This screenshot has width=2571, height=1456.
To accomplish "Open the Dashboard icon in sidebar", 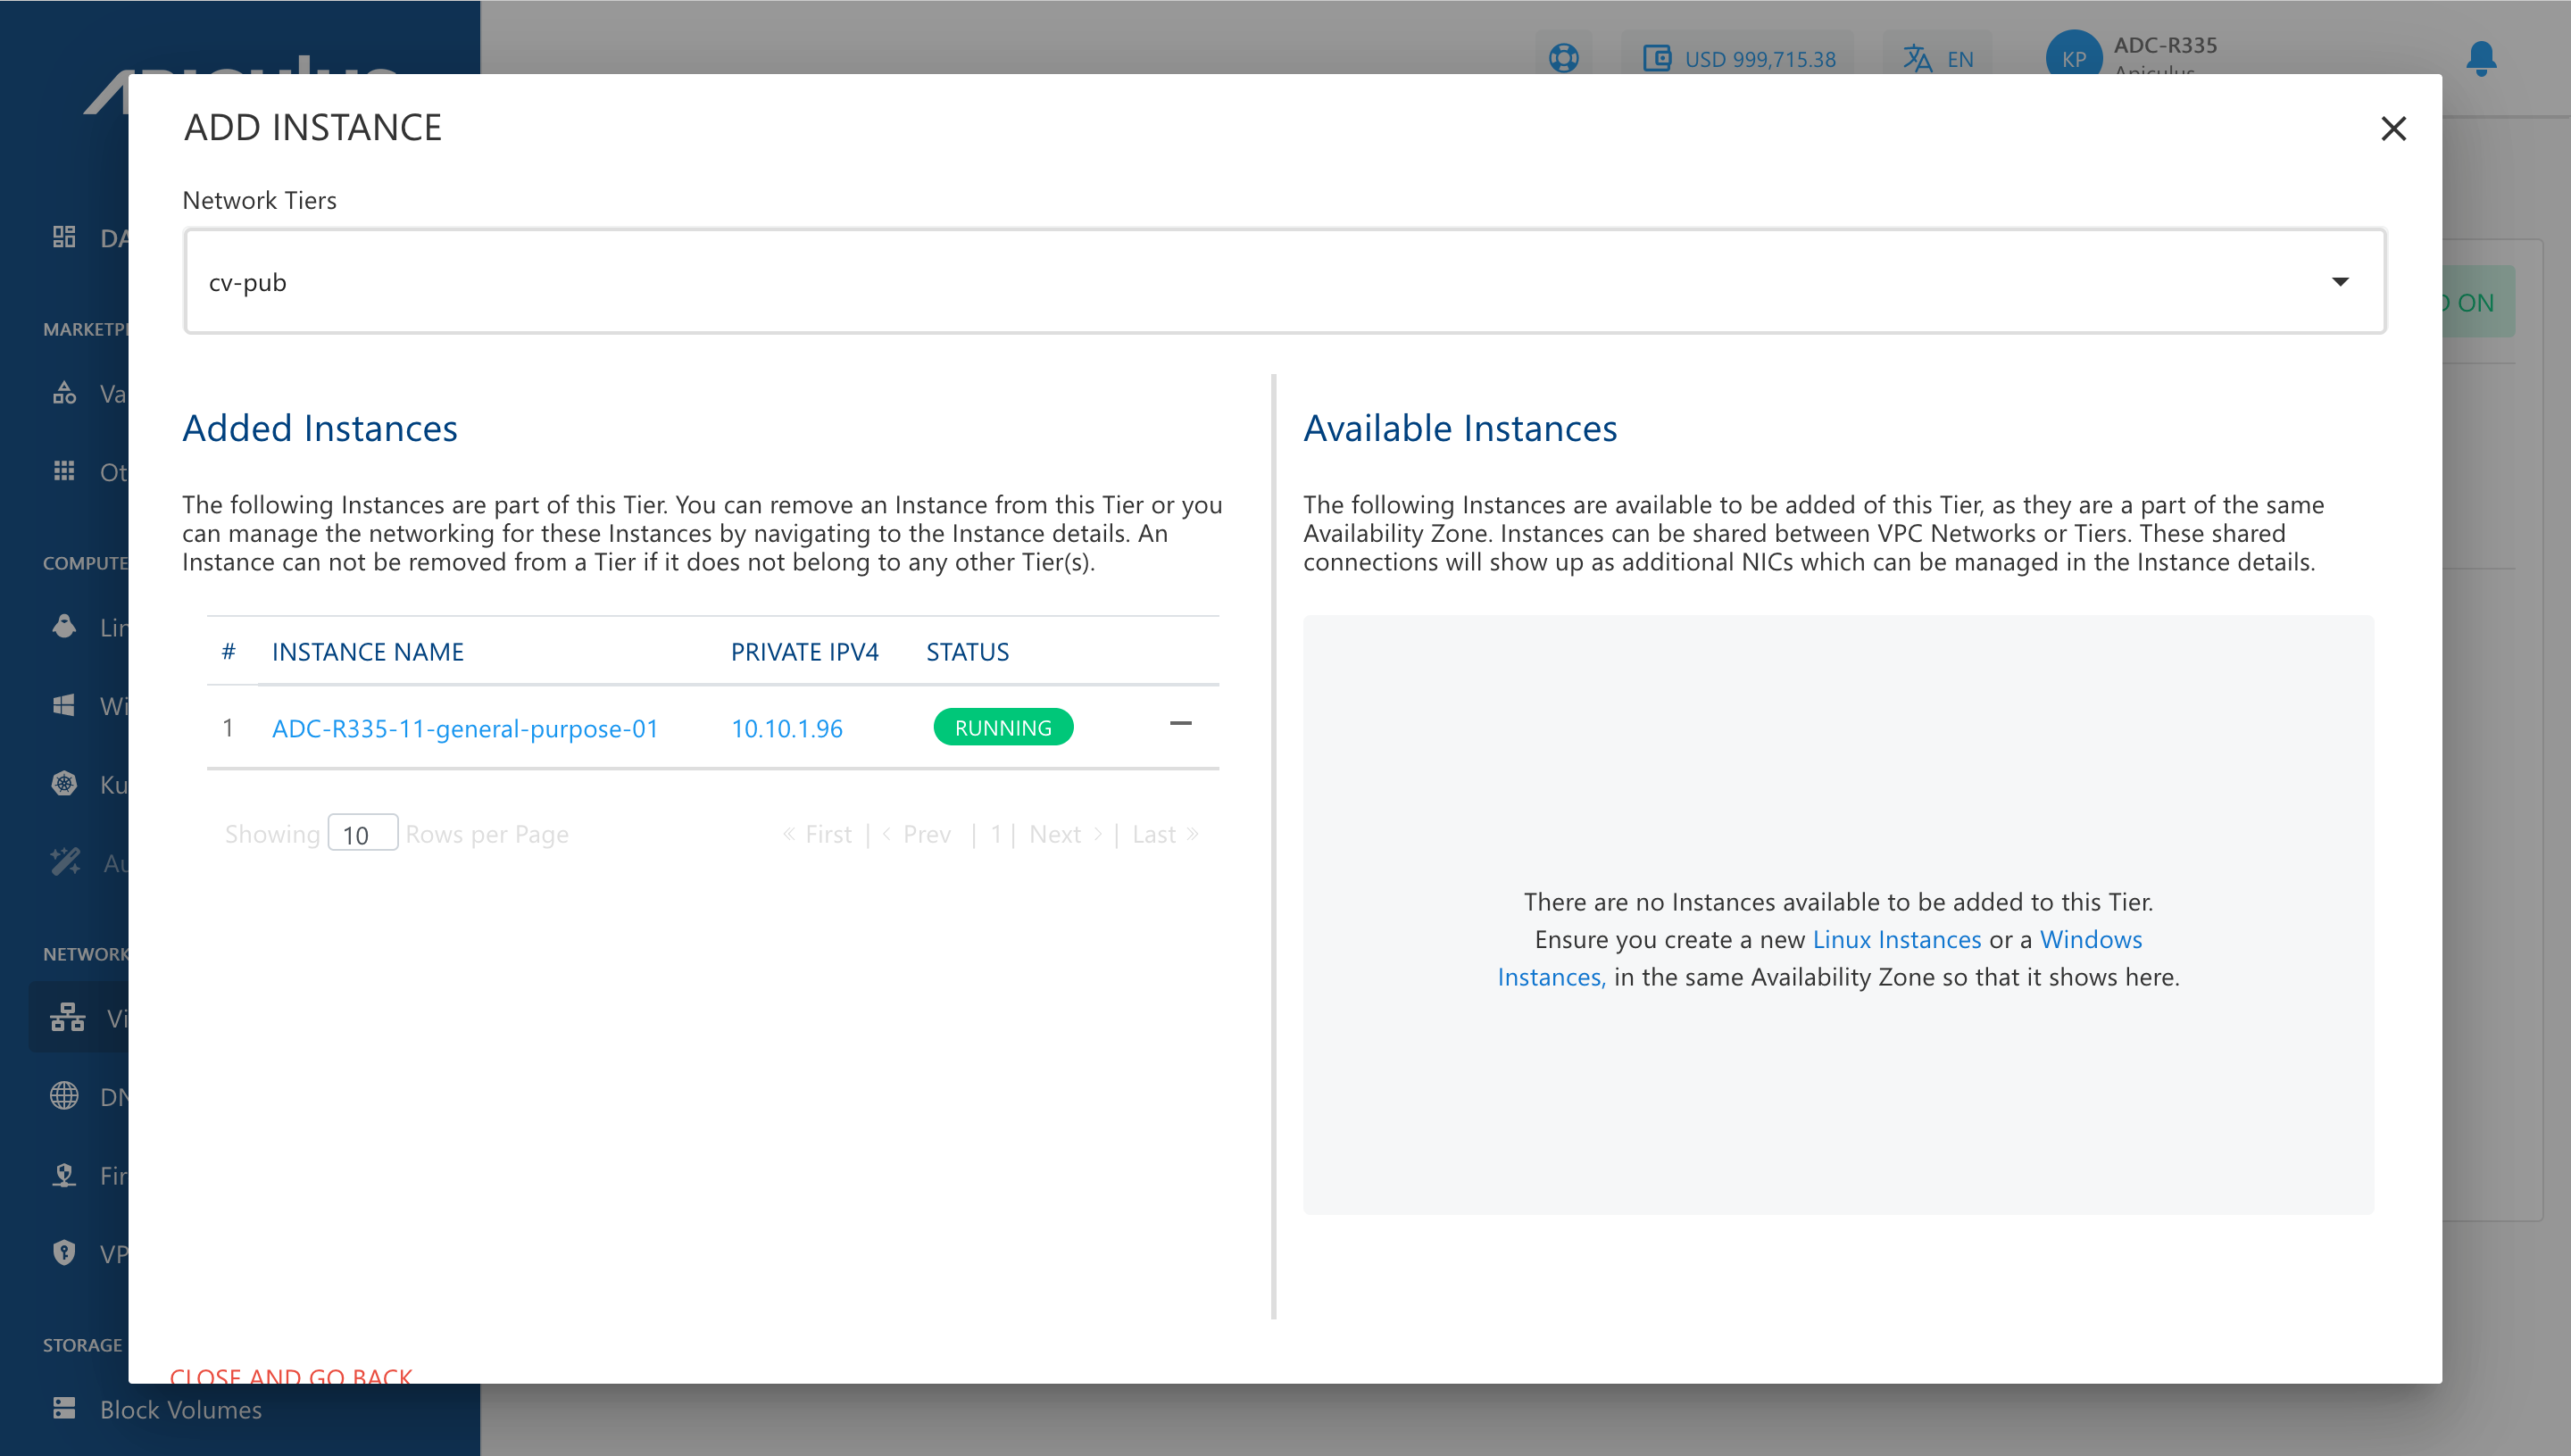I will click(64, 237).
